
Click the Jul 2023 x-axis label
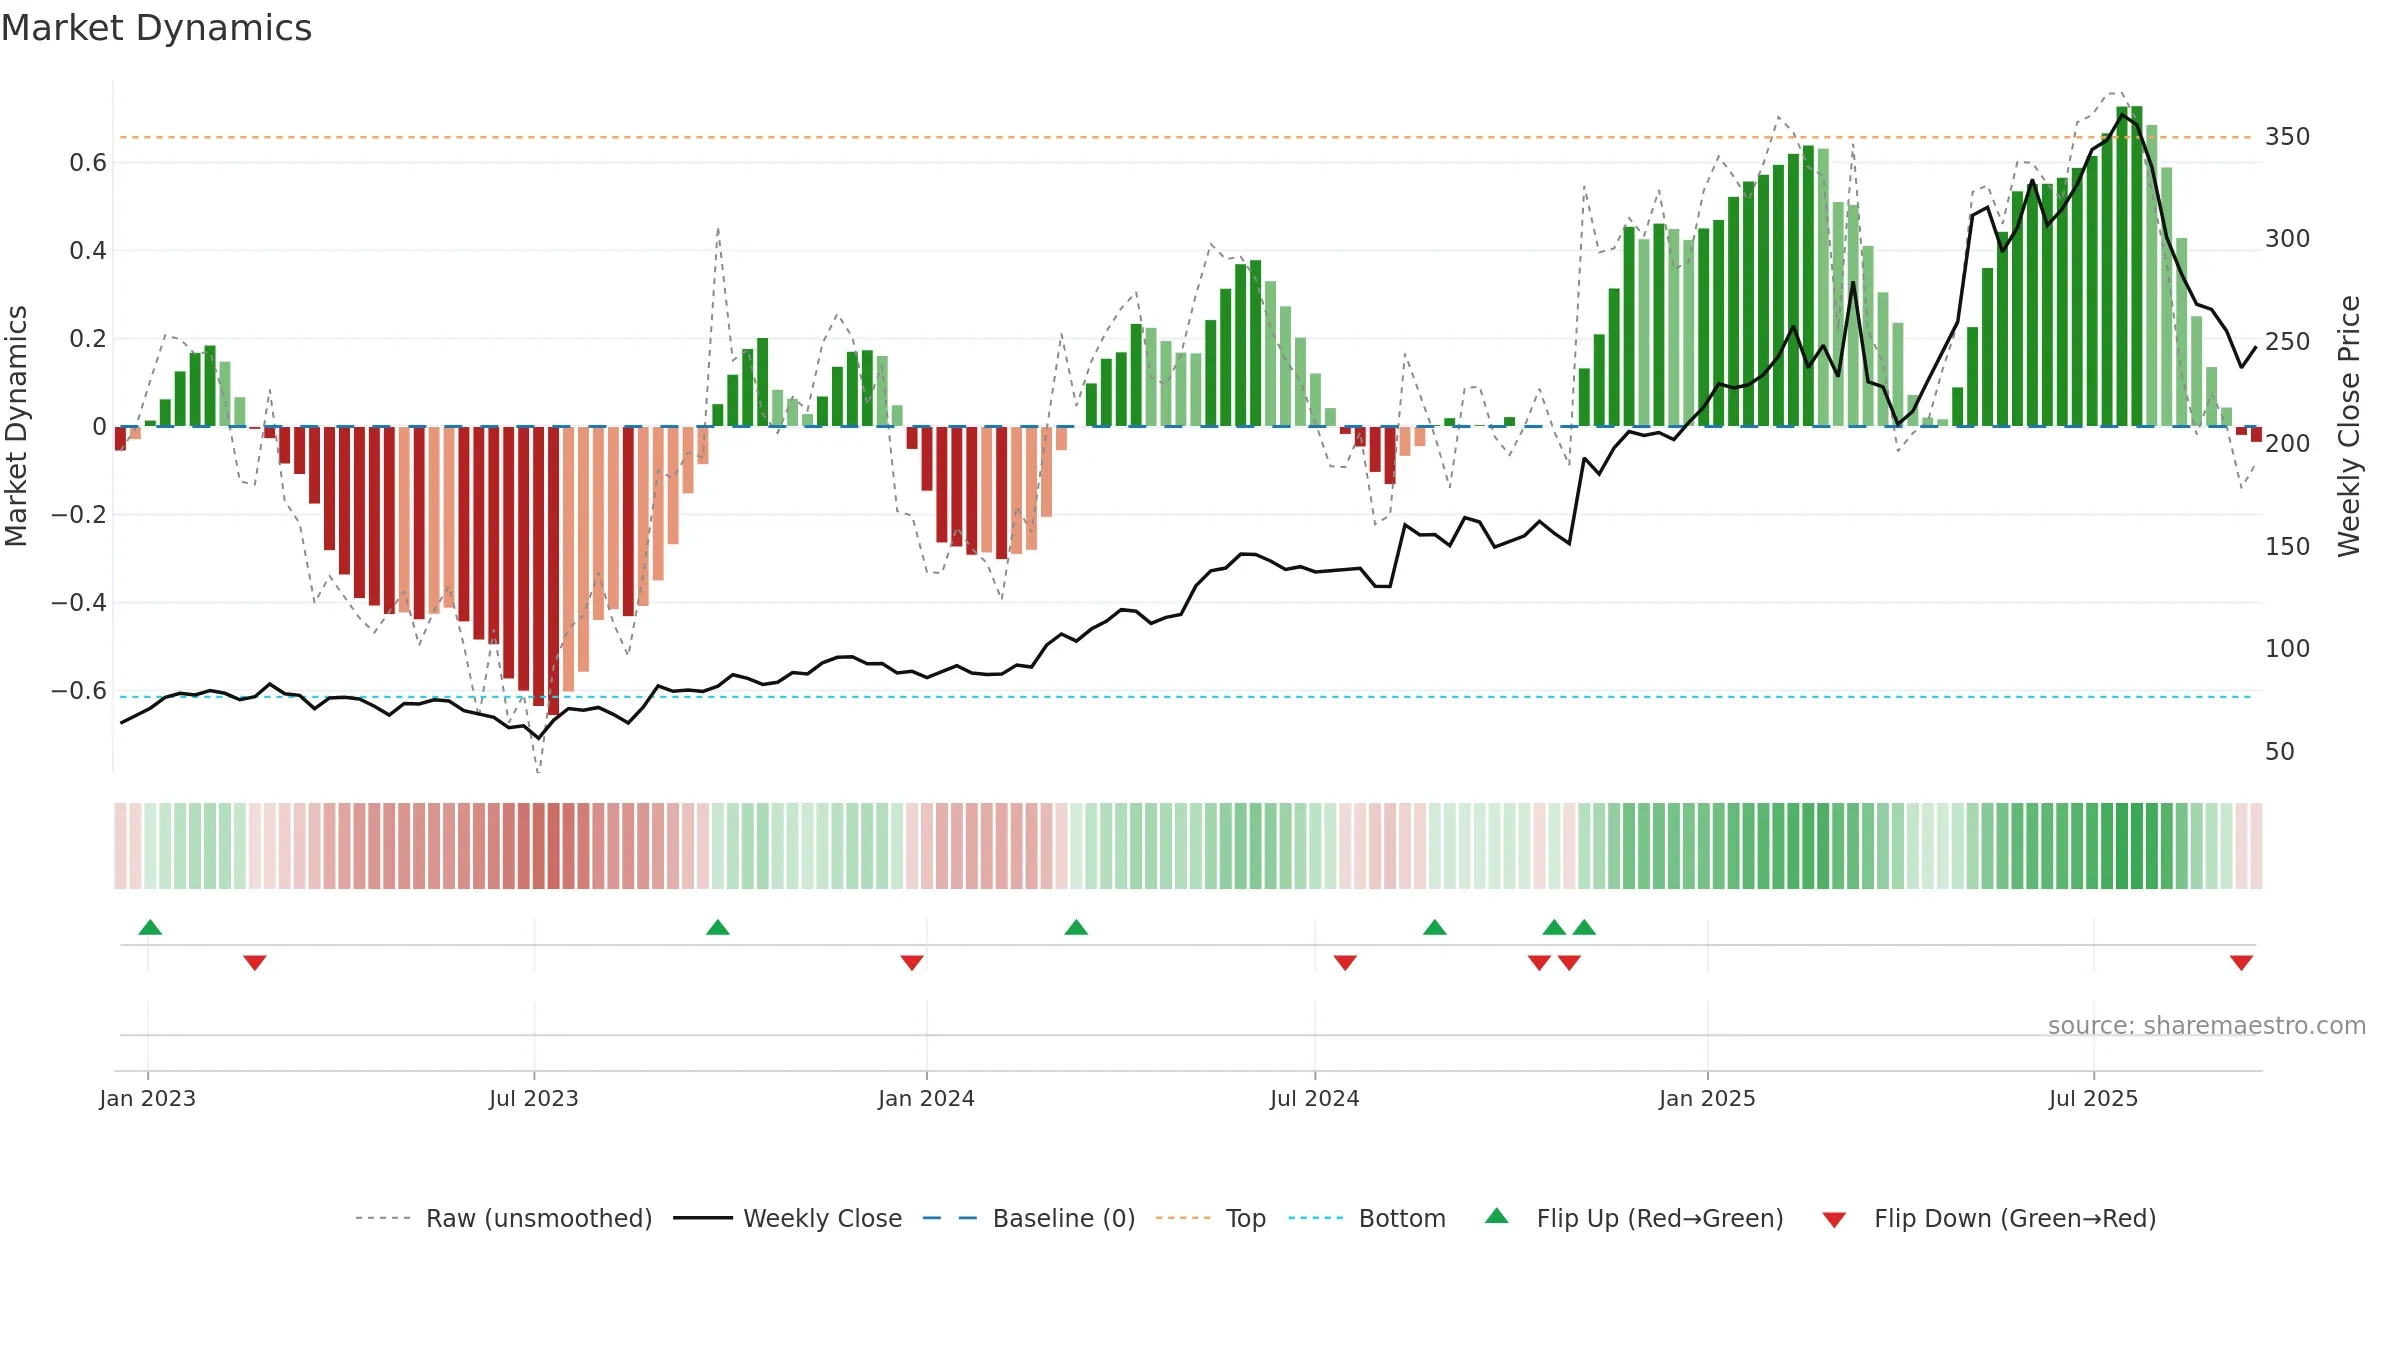pyautogui.click(x=534, y=1098)
